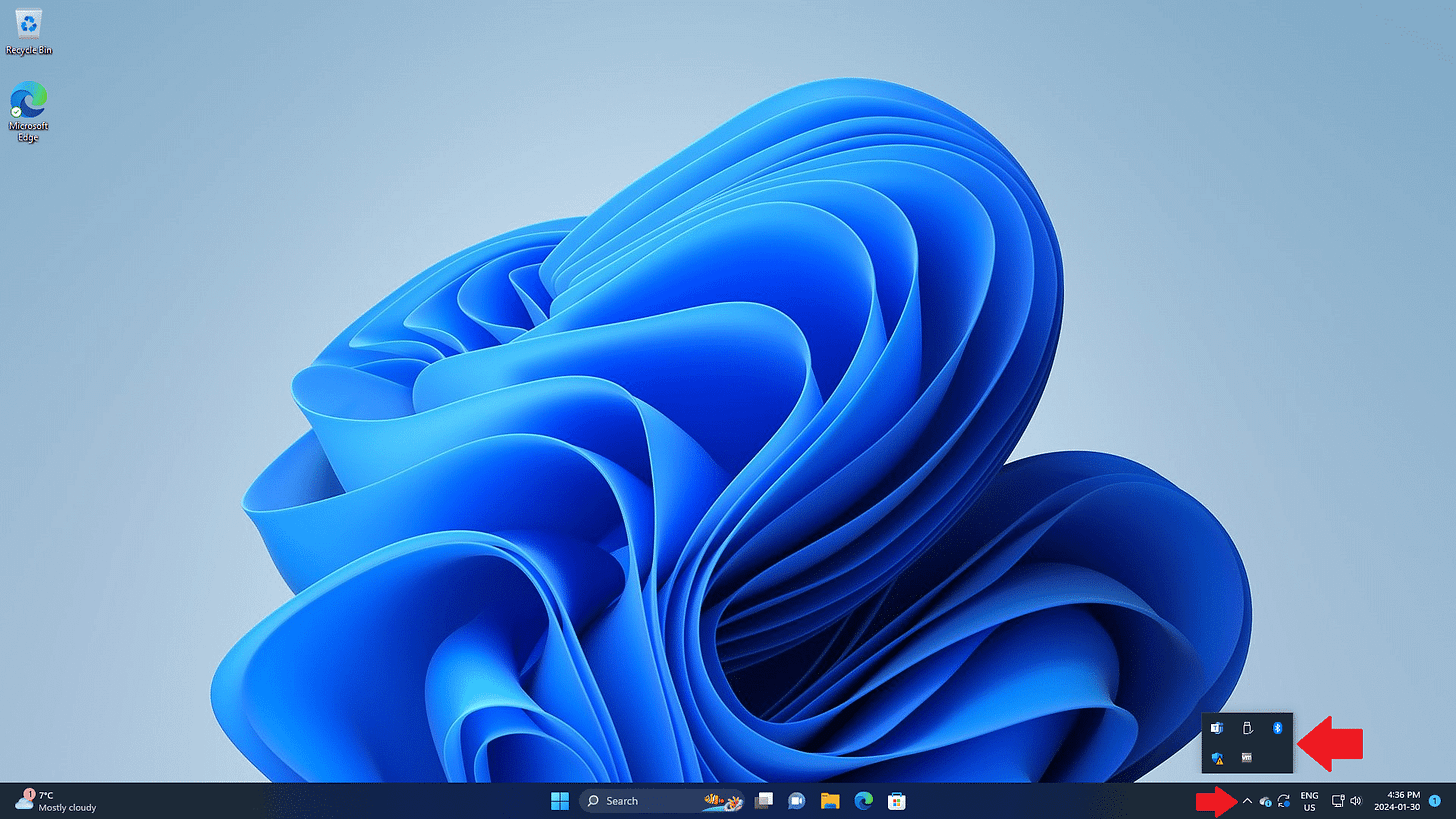Open Microsoft Teams from the system tray flyout
The width and height of the screenshot is (1456, 819).
pyautogui.click(x=1217, y=727)
